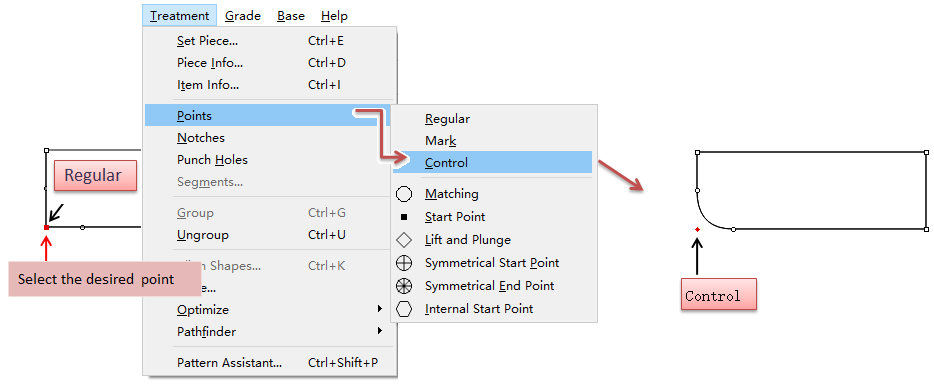The width and height of the screenshot is (934, 387).
Task: Choose the Symmetrical Start Point crosshair icon
Action: tap(404, 263)
